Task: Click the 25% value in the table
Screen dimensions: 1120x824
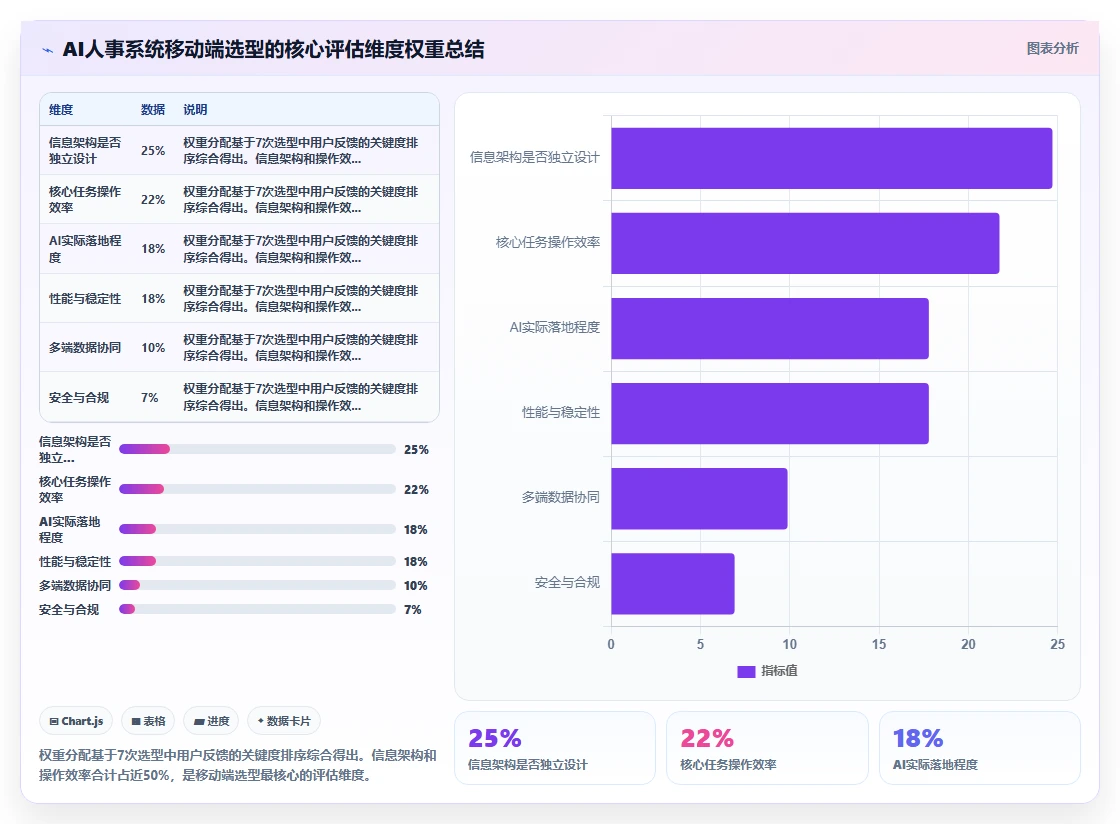Action: point(153,151)
